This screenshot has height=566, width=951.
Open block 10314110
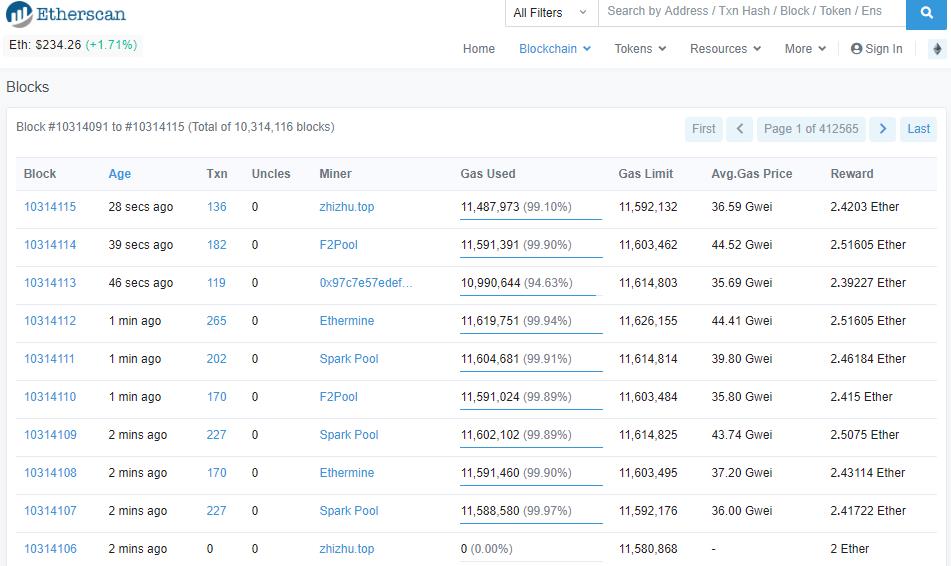pos(50,397)
